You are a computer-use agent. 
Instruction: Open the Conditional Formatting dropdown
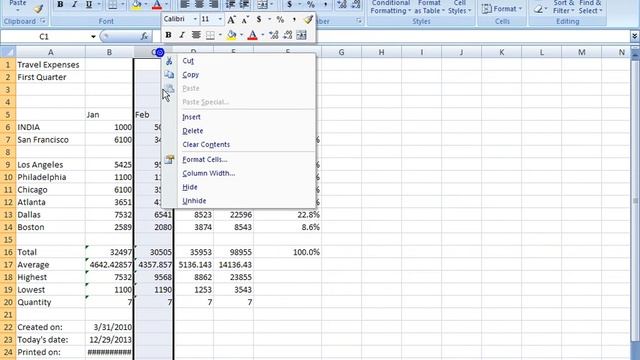391,7
